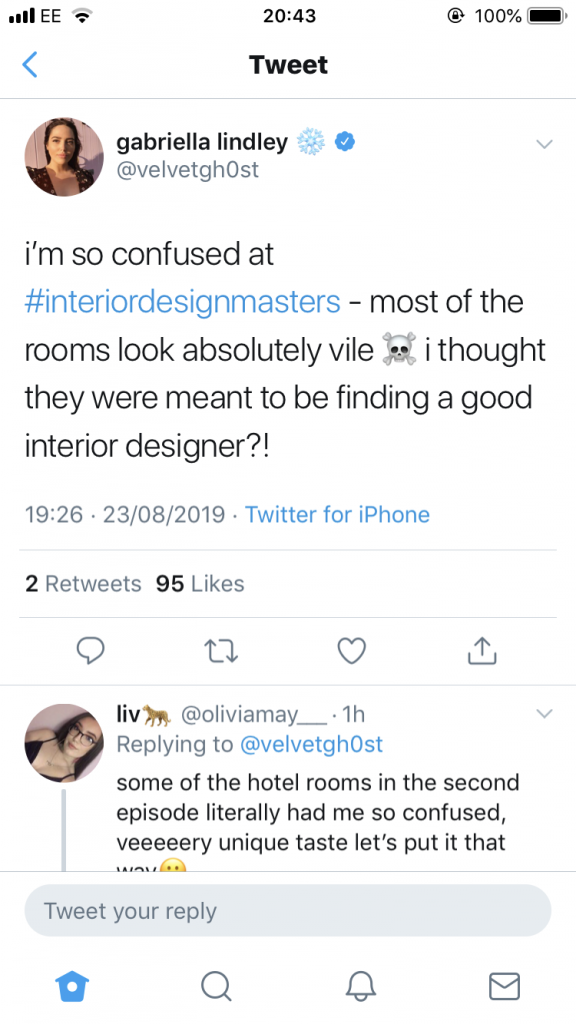The width and height of the screenshot is (576, 1024).
Task: Tap the reply speech bubble icon
Action: coord(90,650)
